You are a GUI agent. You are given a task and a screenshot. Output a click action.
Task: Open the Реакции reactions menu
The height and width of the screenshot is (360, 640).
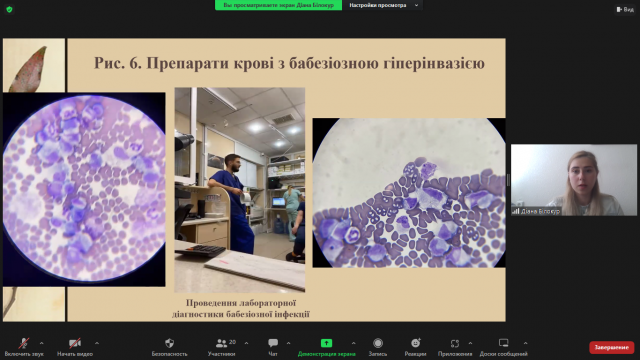point(416,347)
